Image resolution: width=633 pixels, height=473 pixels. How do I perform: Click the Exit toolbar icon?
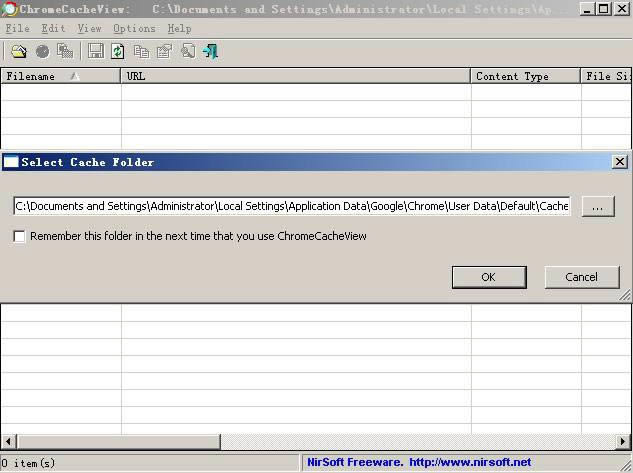210,51
